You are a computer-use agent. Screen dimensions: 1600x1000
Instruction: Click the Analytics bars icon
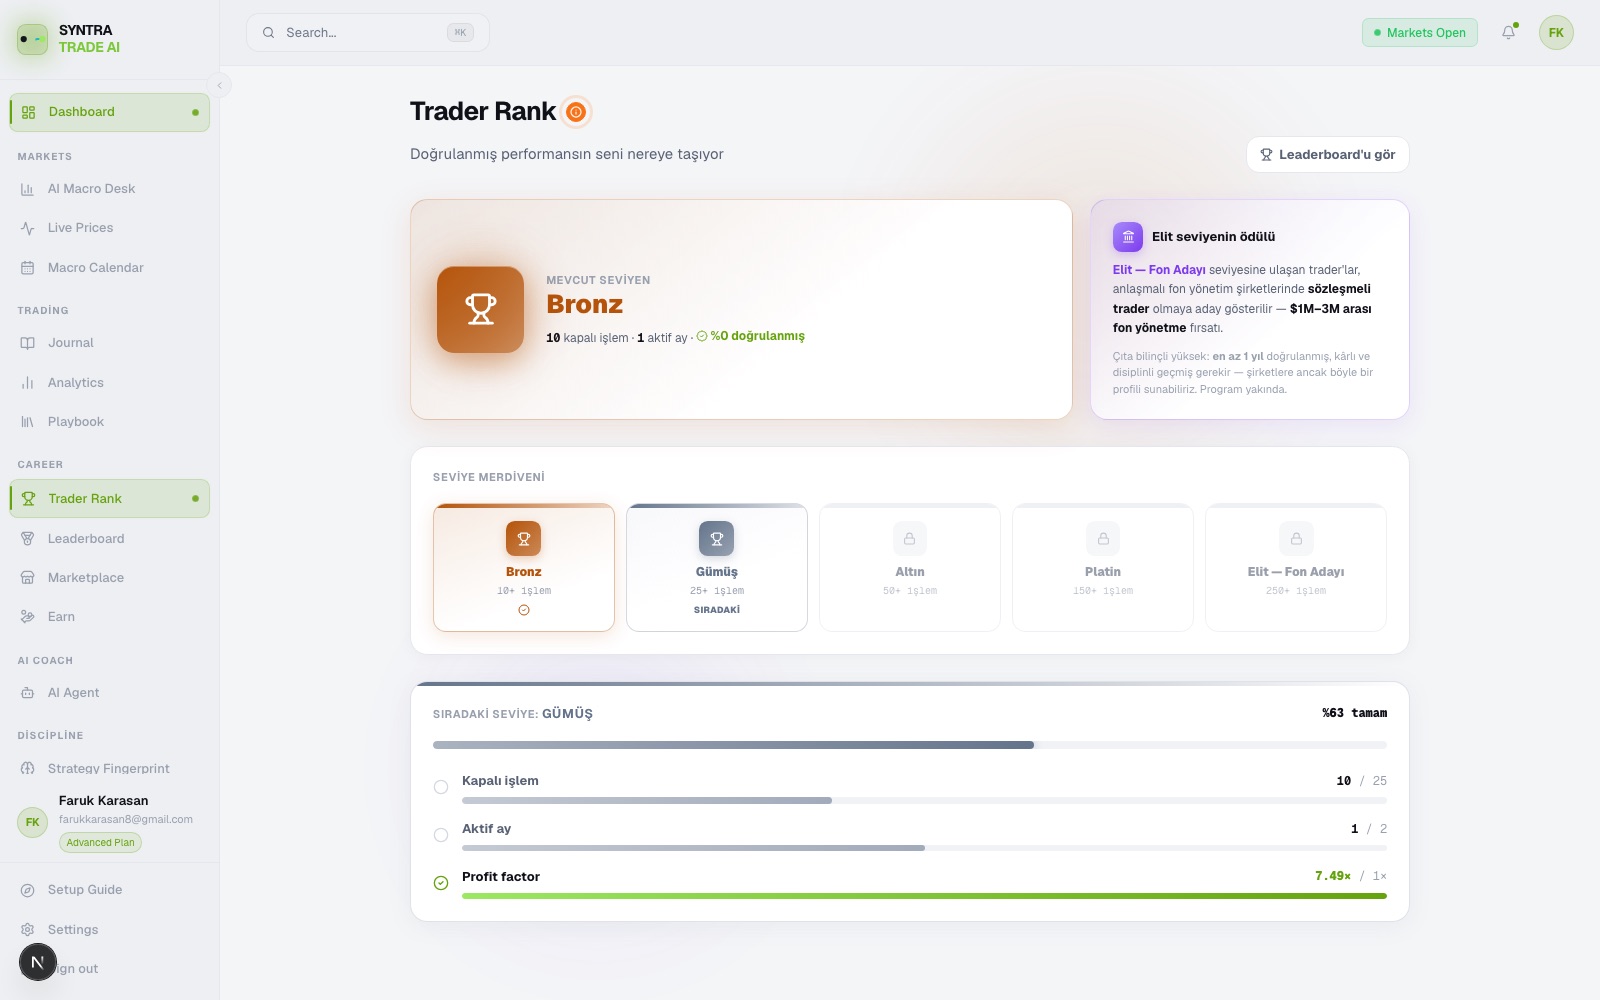click(x=28, y=383)
